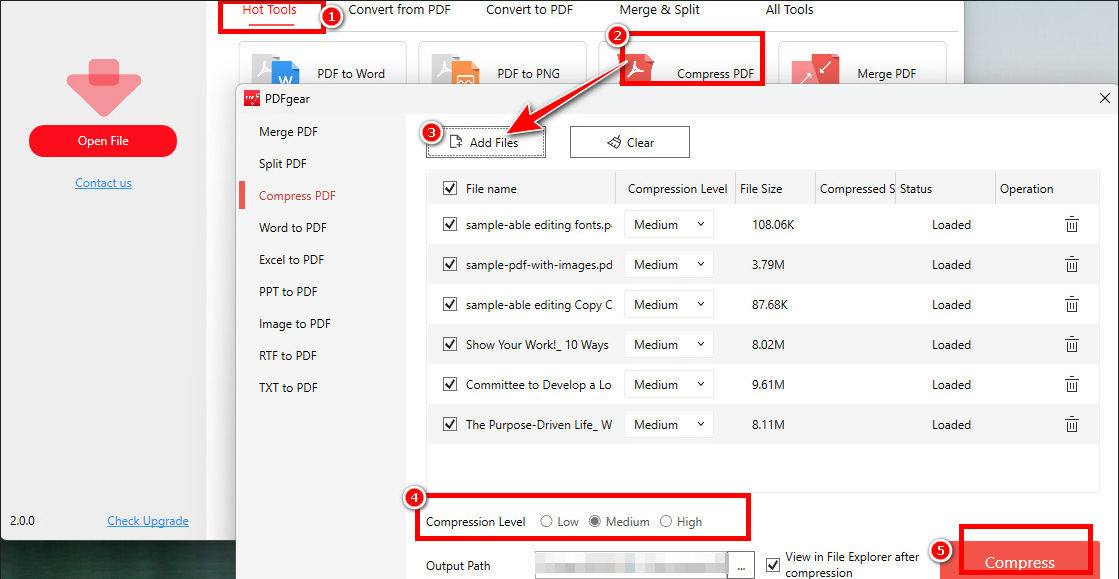Viewport: 1119px width, 579px height.
Task: Select Excel to PDF in sidebar
Action: tap(293, 260)
